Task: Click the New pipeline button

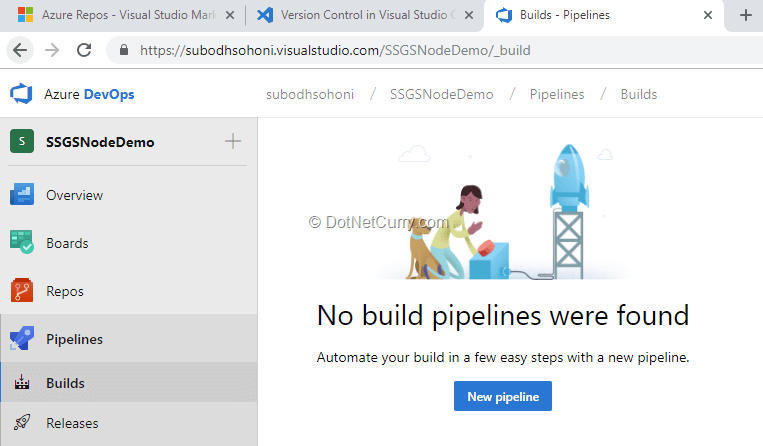Action: (x=503, y=396)
